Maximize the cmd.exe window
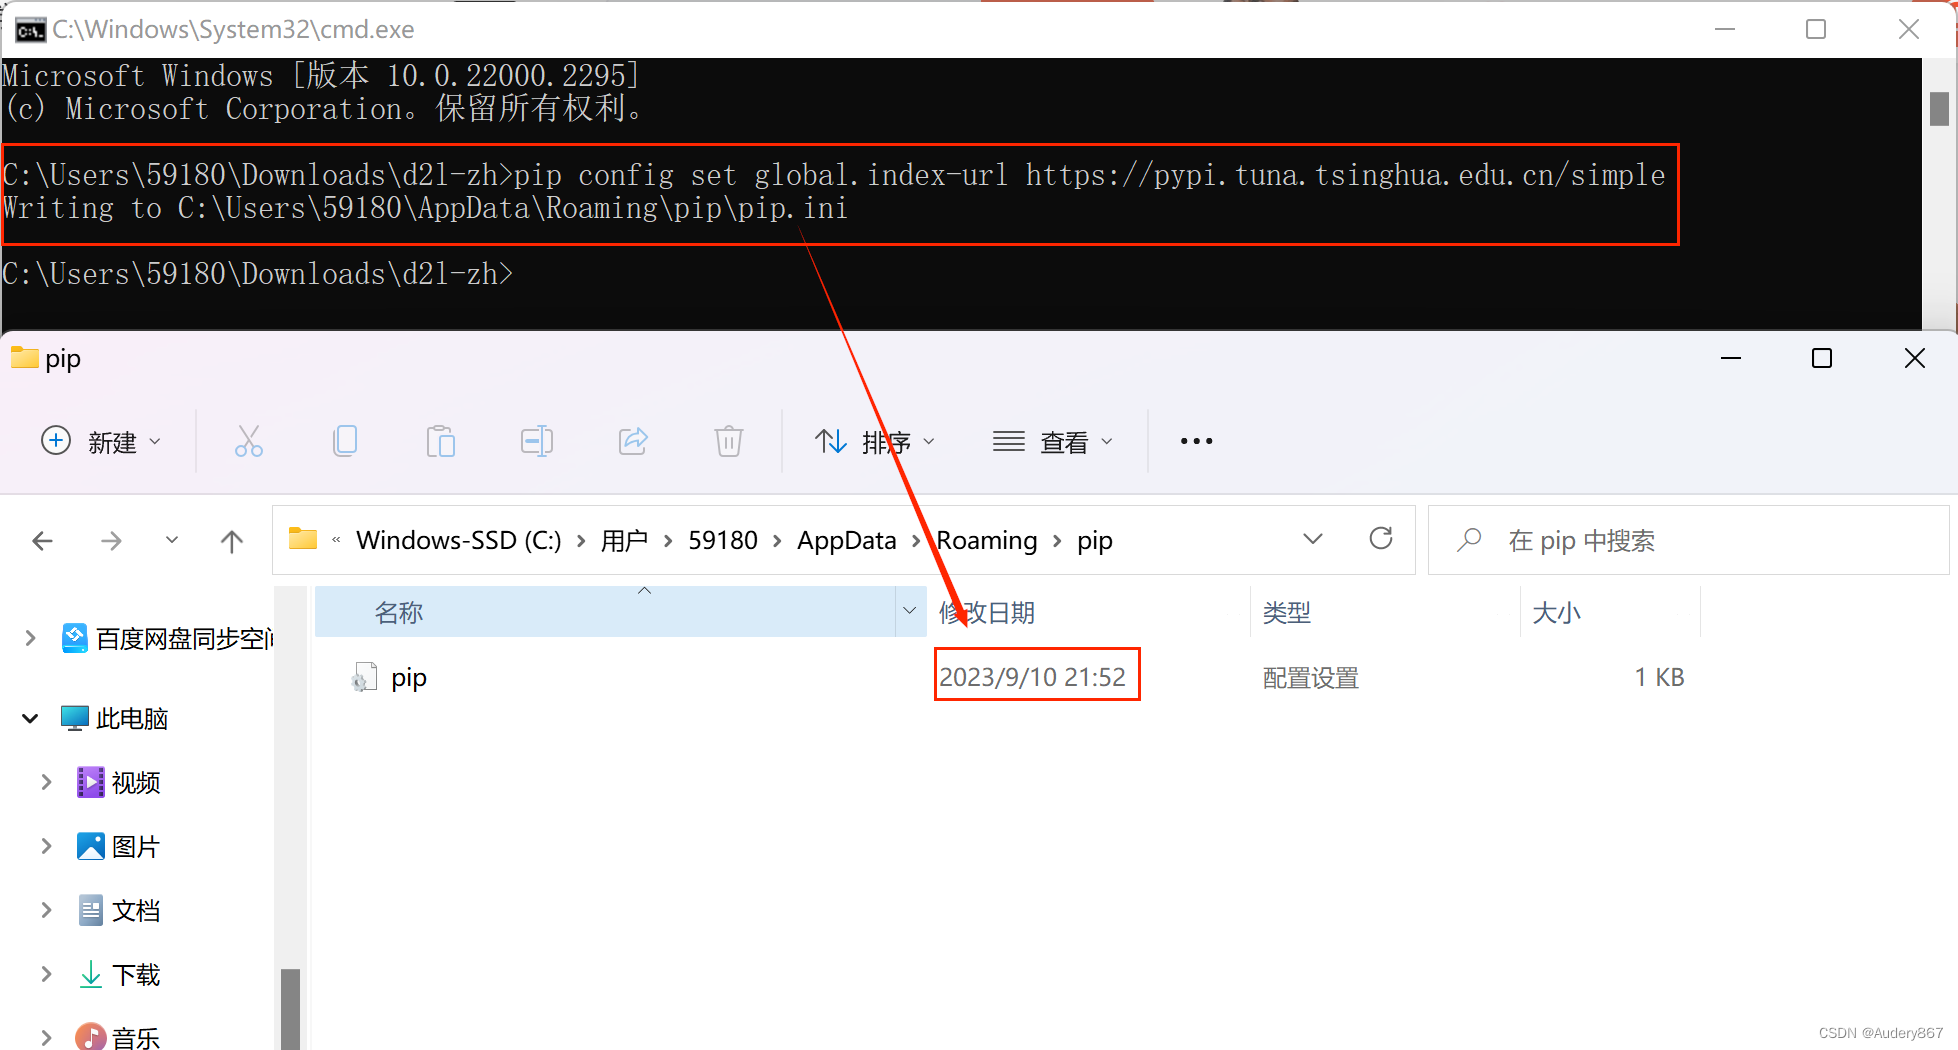 click(x=1816, y=29)
